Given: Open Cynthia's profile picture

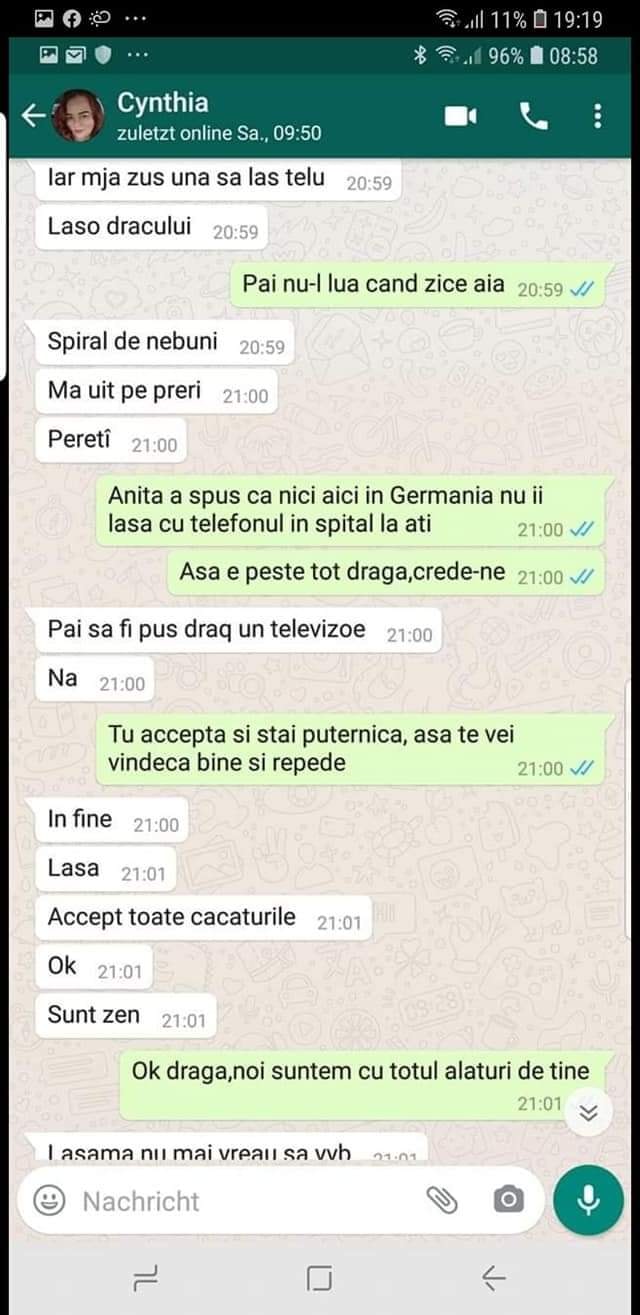Looking at the screenshot, I should pos(78,116).
